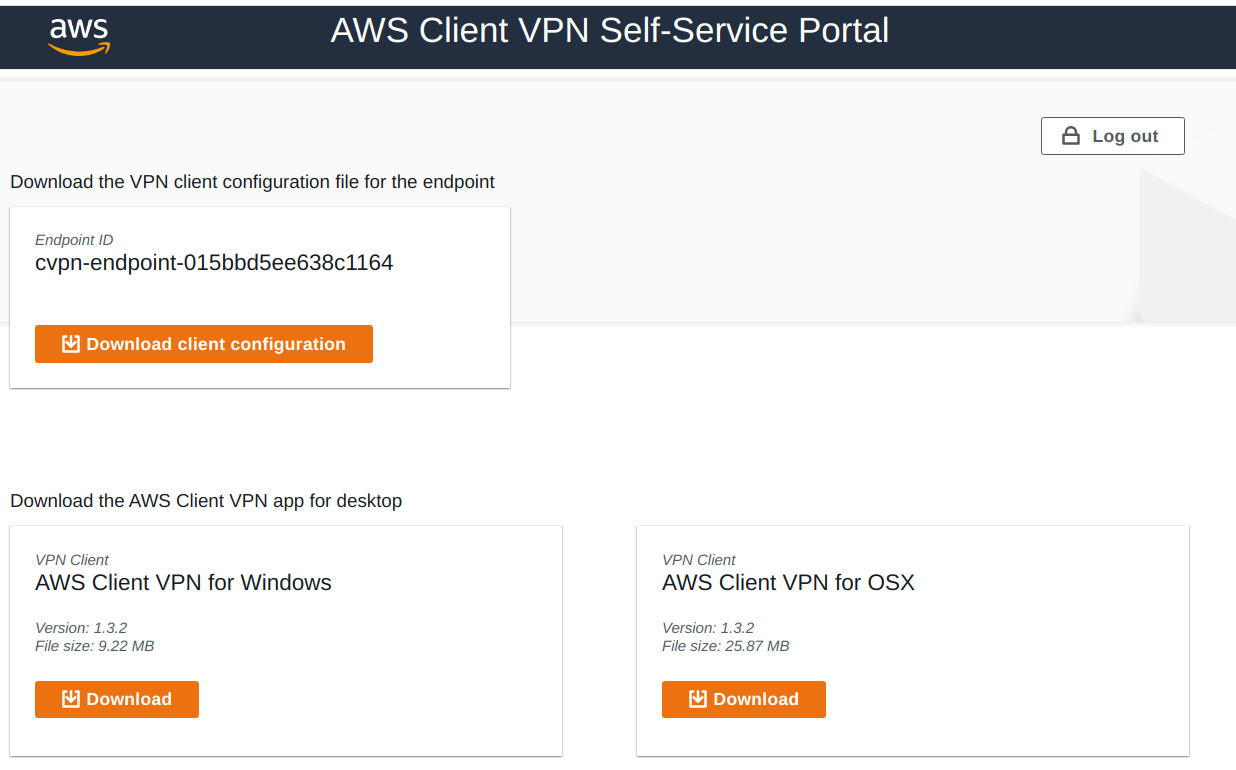The height and width of the screenshot is (770, 1236).
Task: Click the lock icon beside Log out
Action: point(1070,136)
